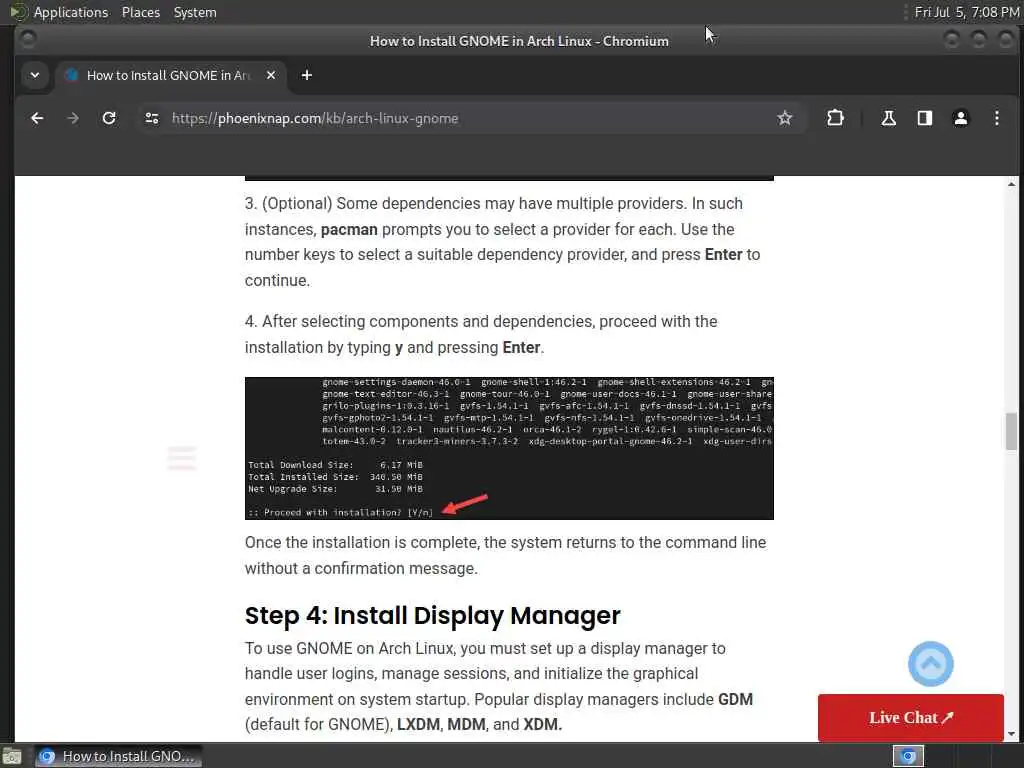Click scrollbar up arrow

pyautogui.click(x=1011, y=184)
